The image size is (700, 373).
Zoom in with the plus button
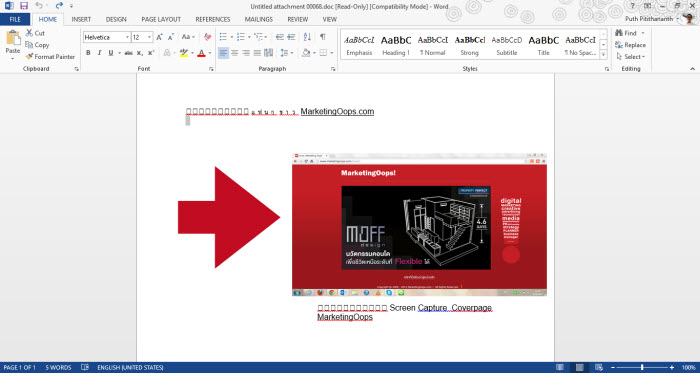coord(672,368)
